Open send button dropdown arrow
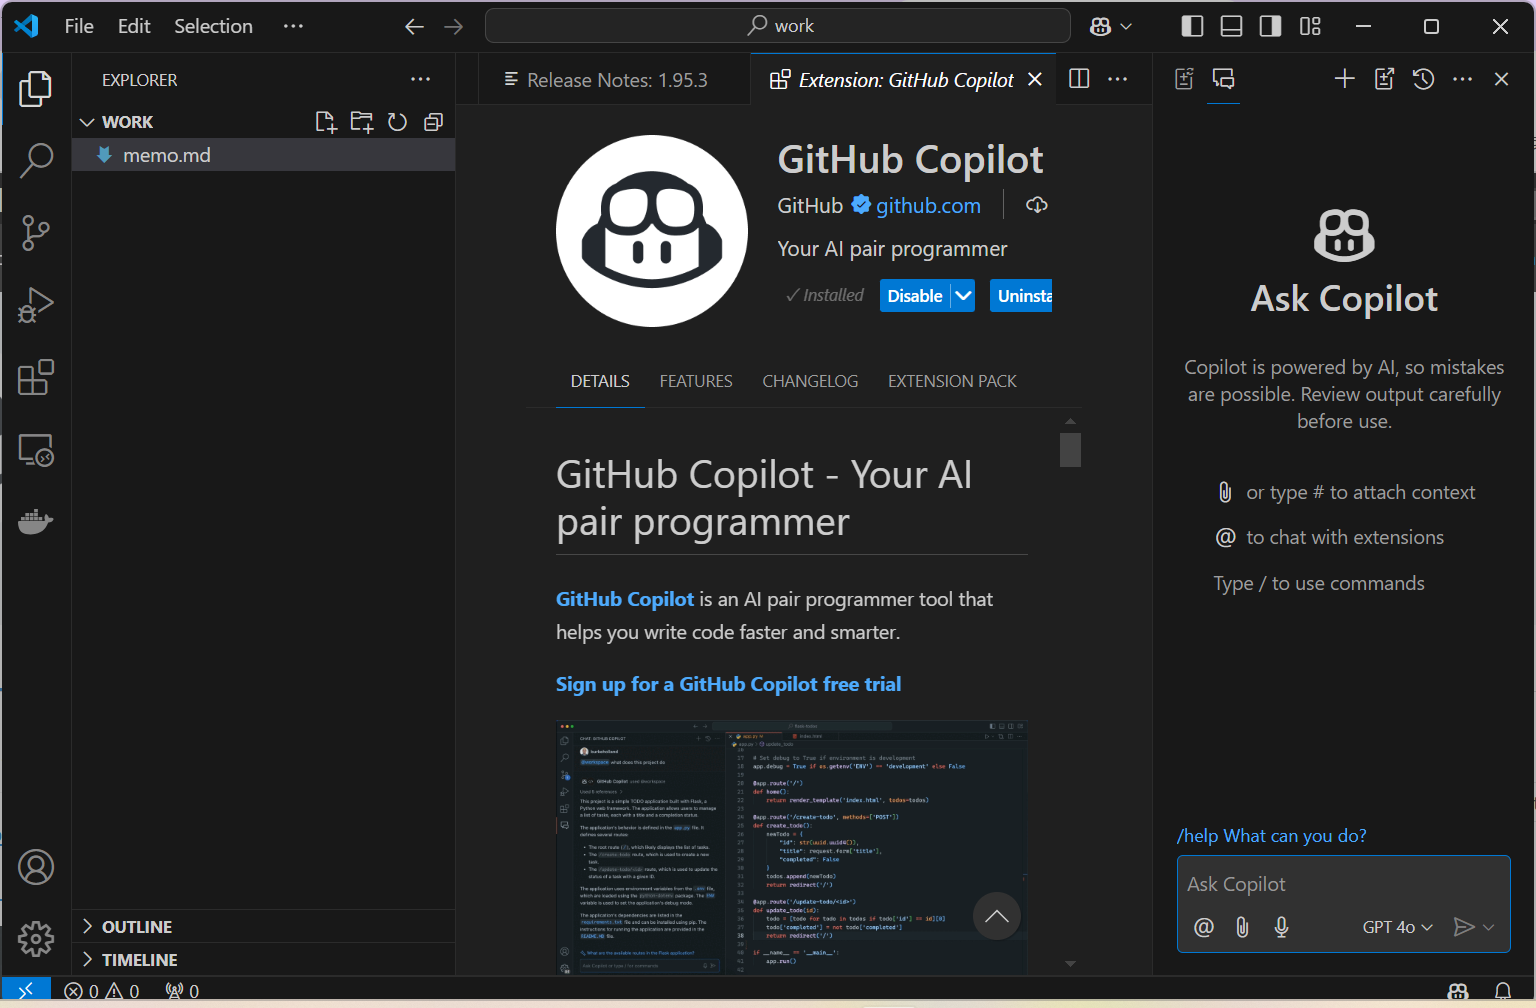1536x1008 pixels. click(x=1489, y=927)
